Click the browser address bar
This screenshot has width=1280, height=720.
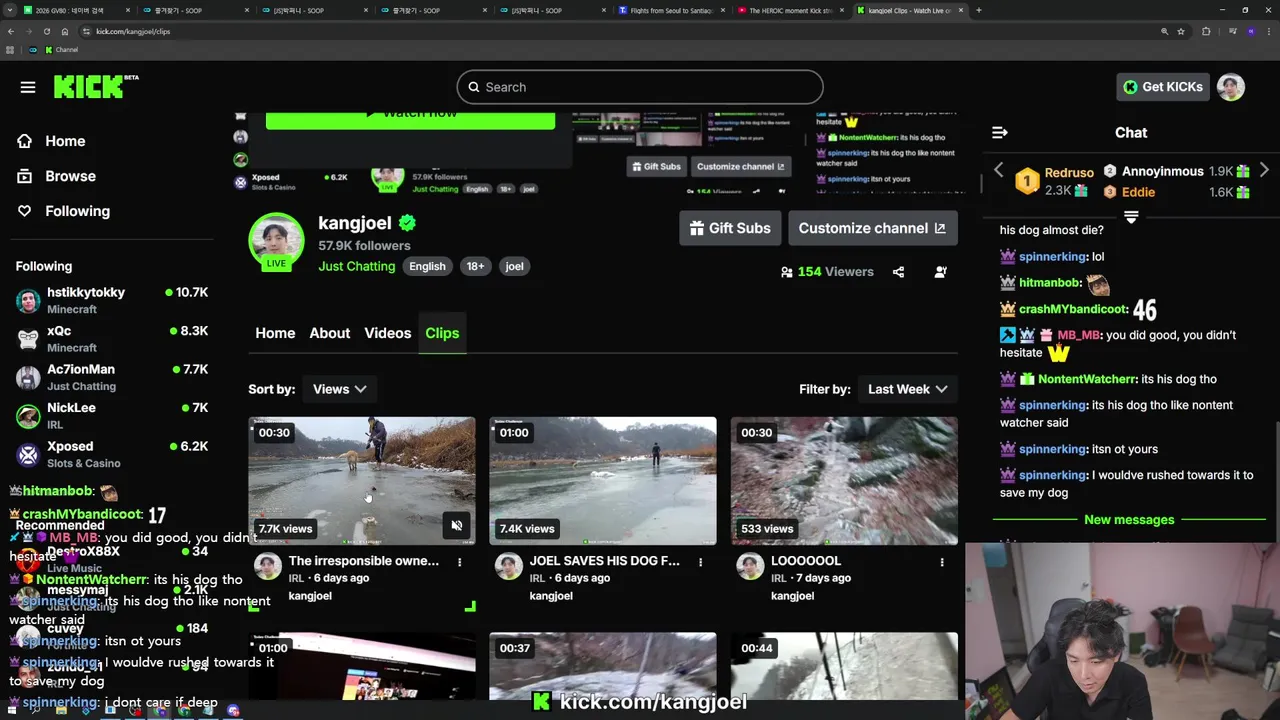(620, 31)
